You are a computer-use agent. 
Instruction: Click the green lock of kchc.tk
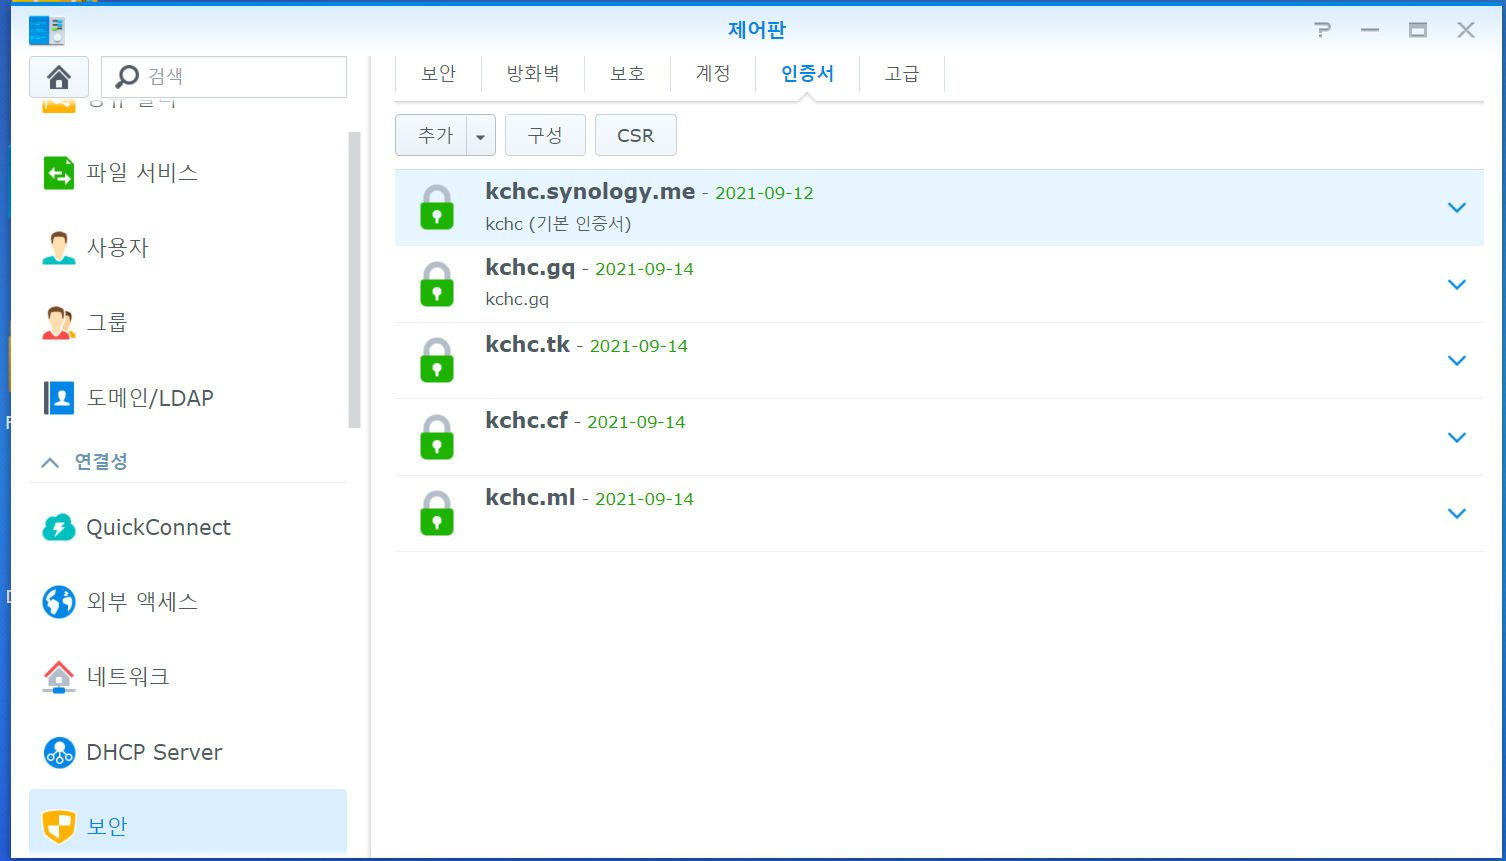point(437,360)
